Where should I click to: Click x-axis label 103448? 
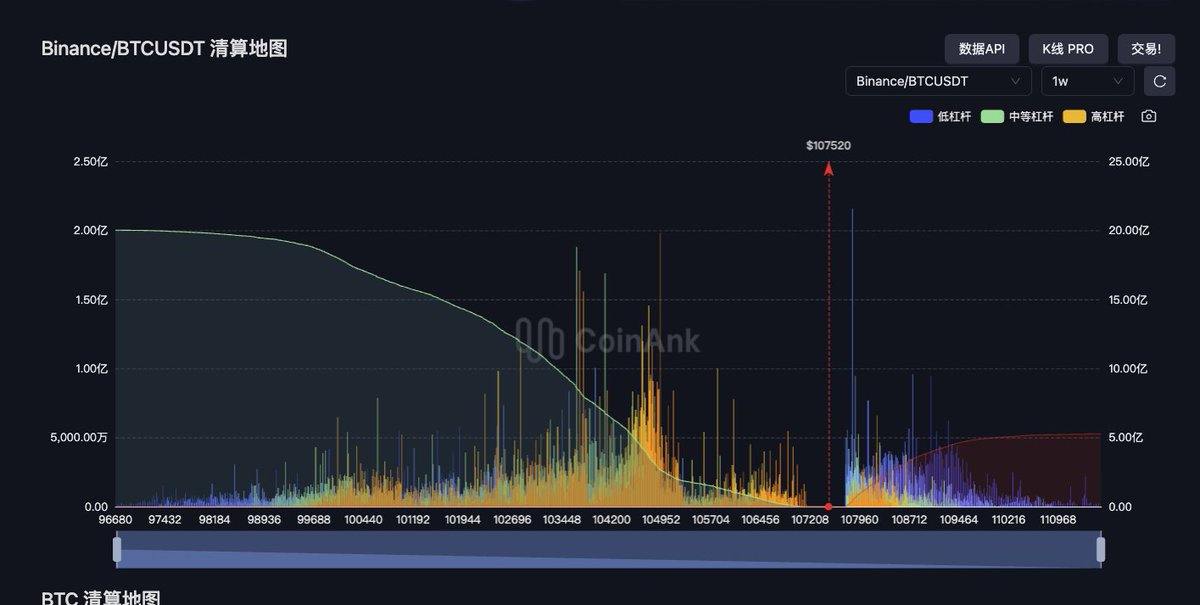coord(563,520)
